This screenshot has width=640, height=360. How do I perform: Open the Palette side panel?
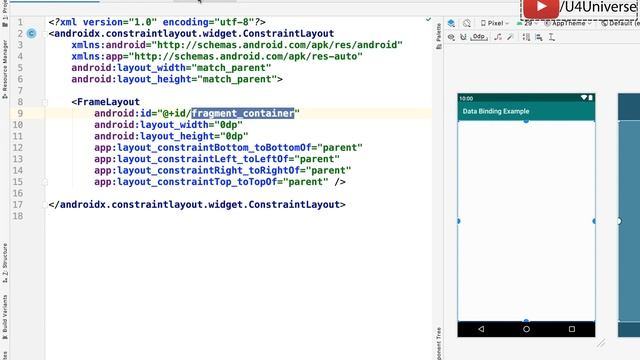coord(439,36)
